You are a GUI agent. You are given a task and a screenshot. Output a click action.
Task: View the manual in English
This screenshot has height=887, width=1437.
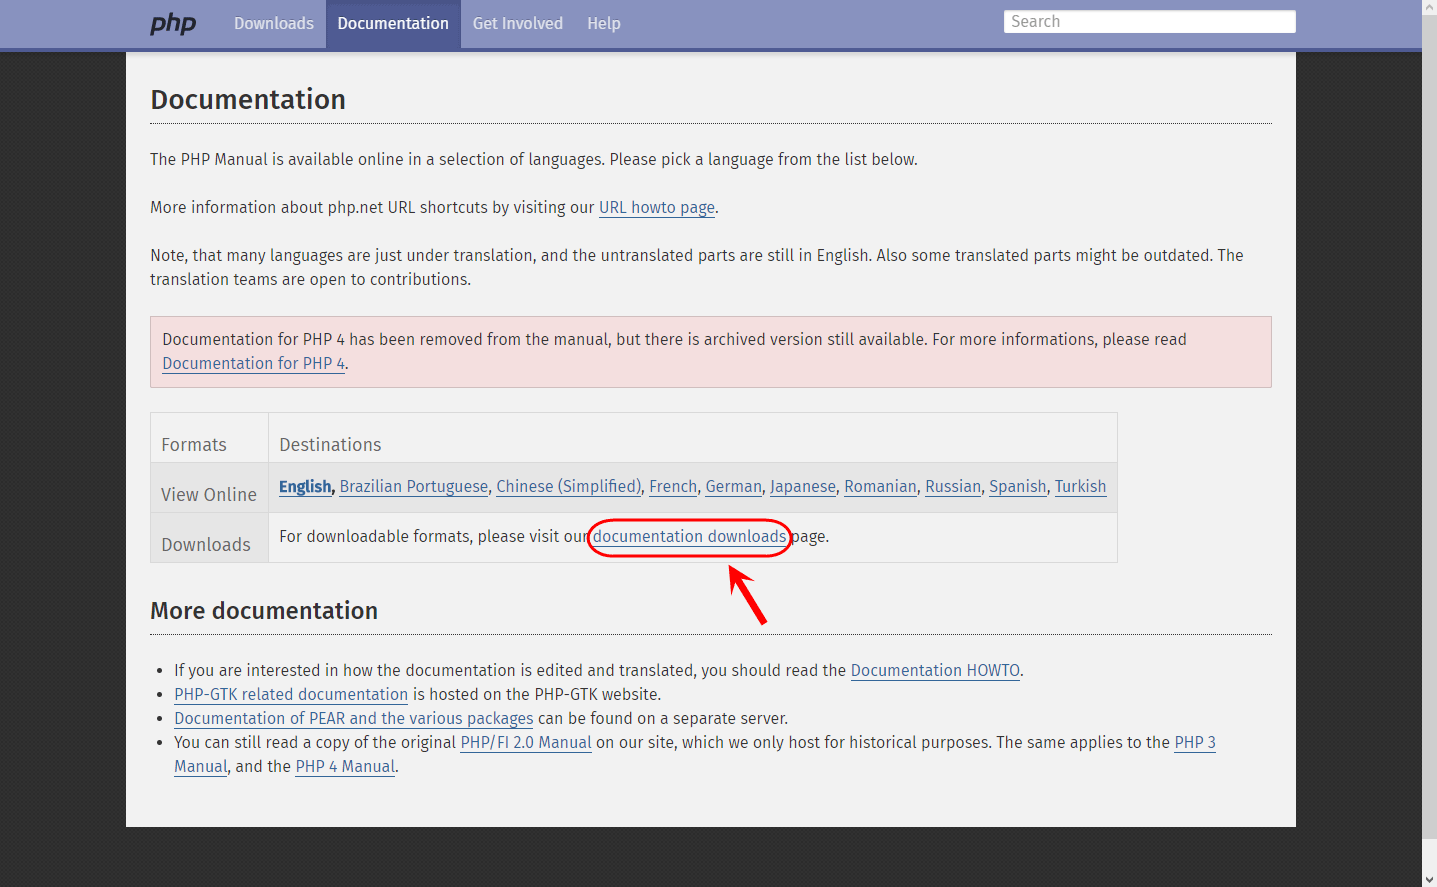(305, 487)
